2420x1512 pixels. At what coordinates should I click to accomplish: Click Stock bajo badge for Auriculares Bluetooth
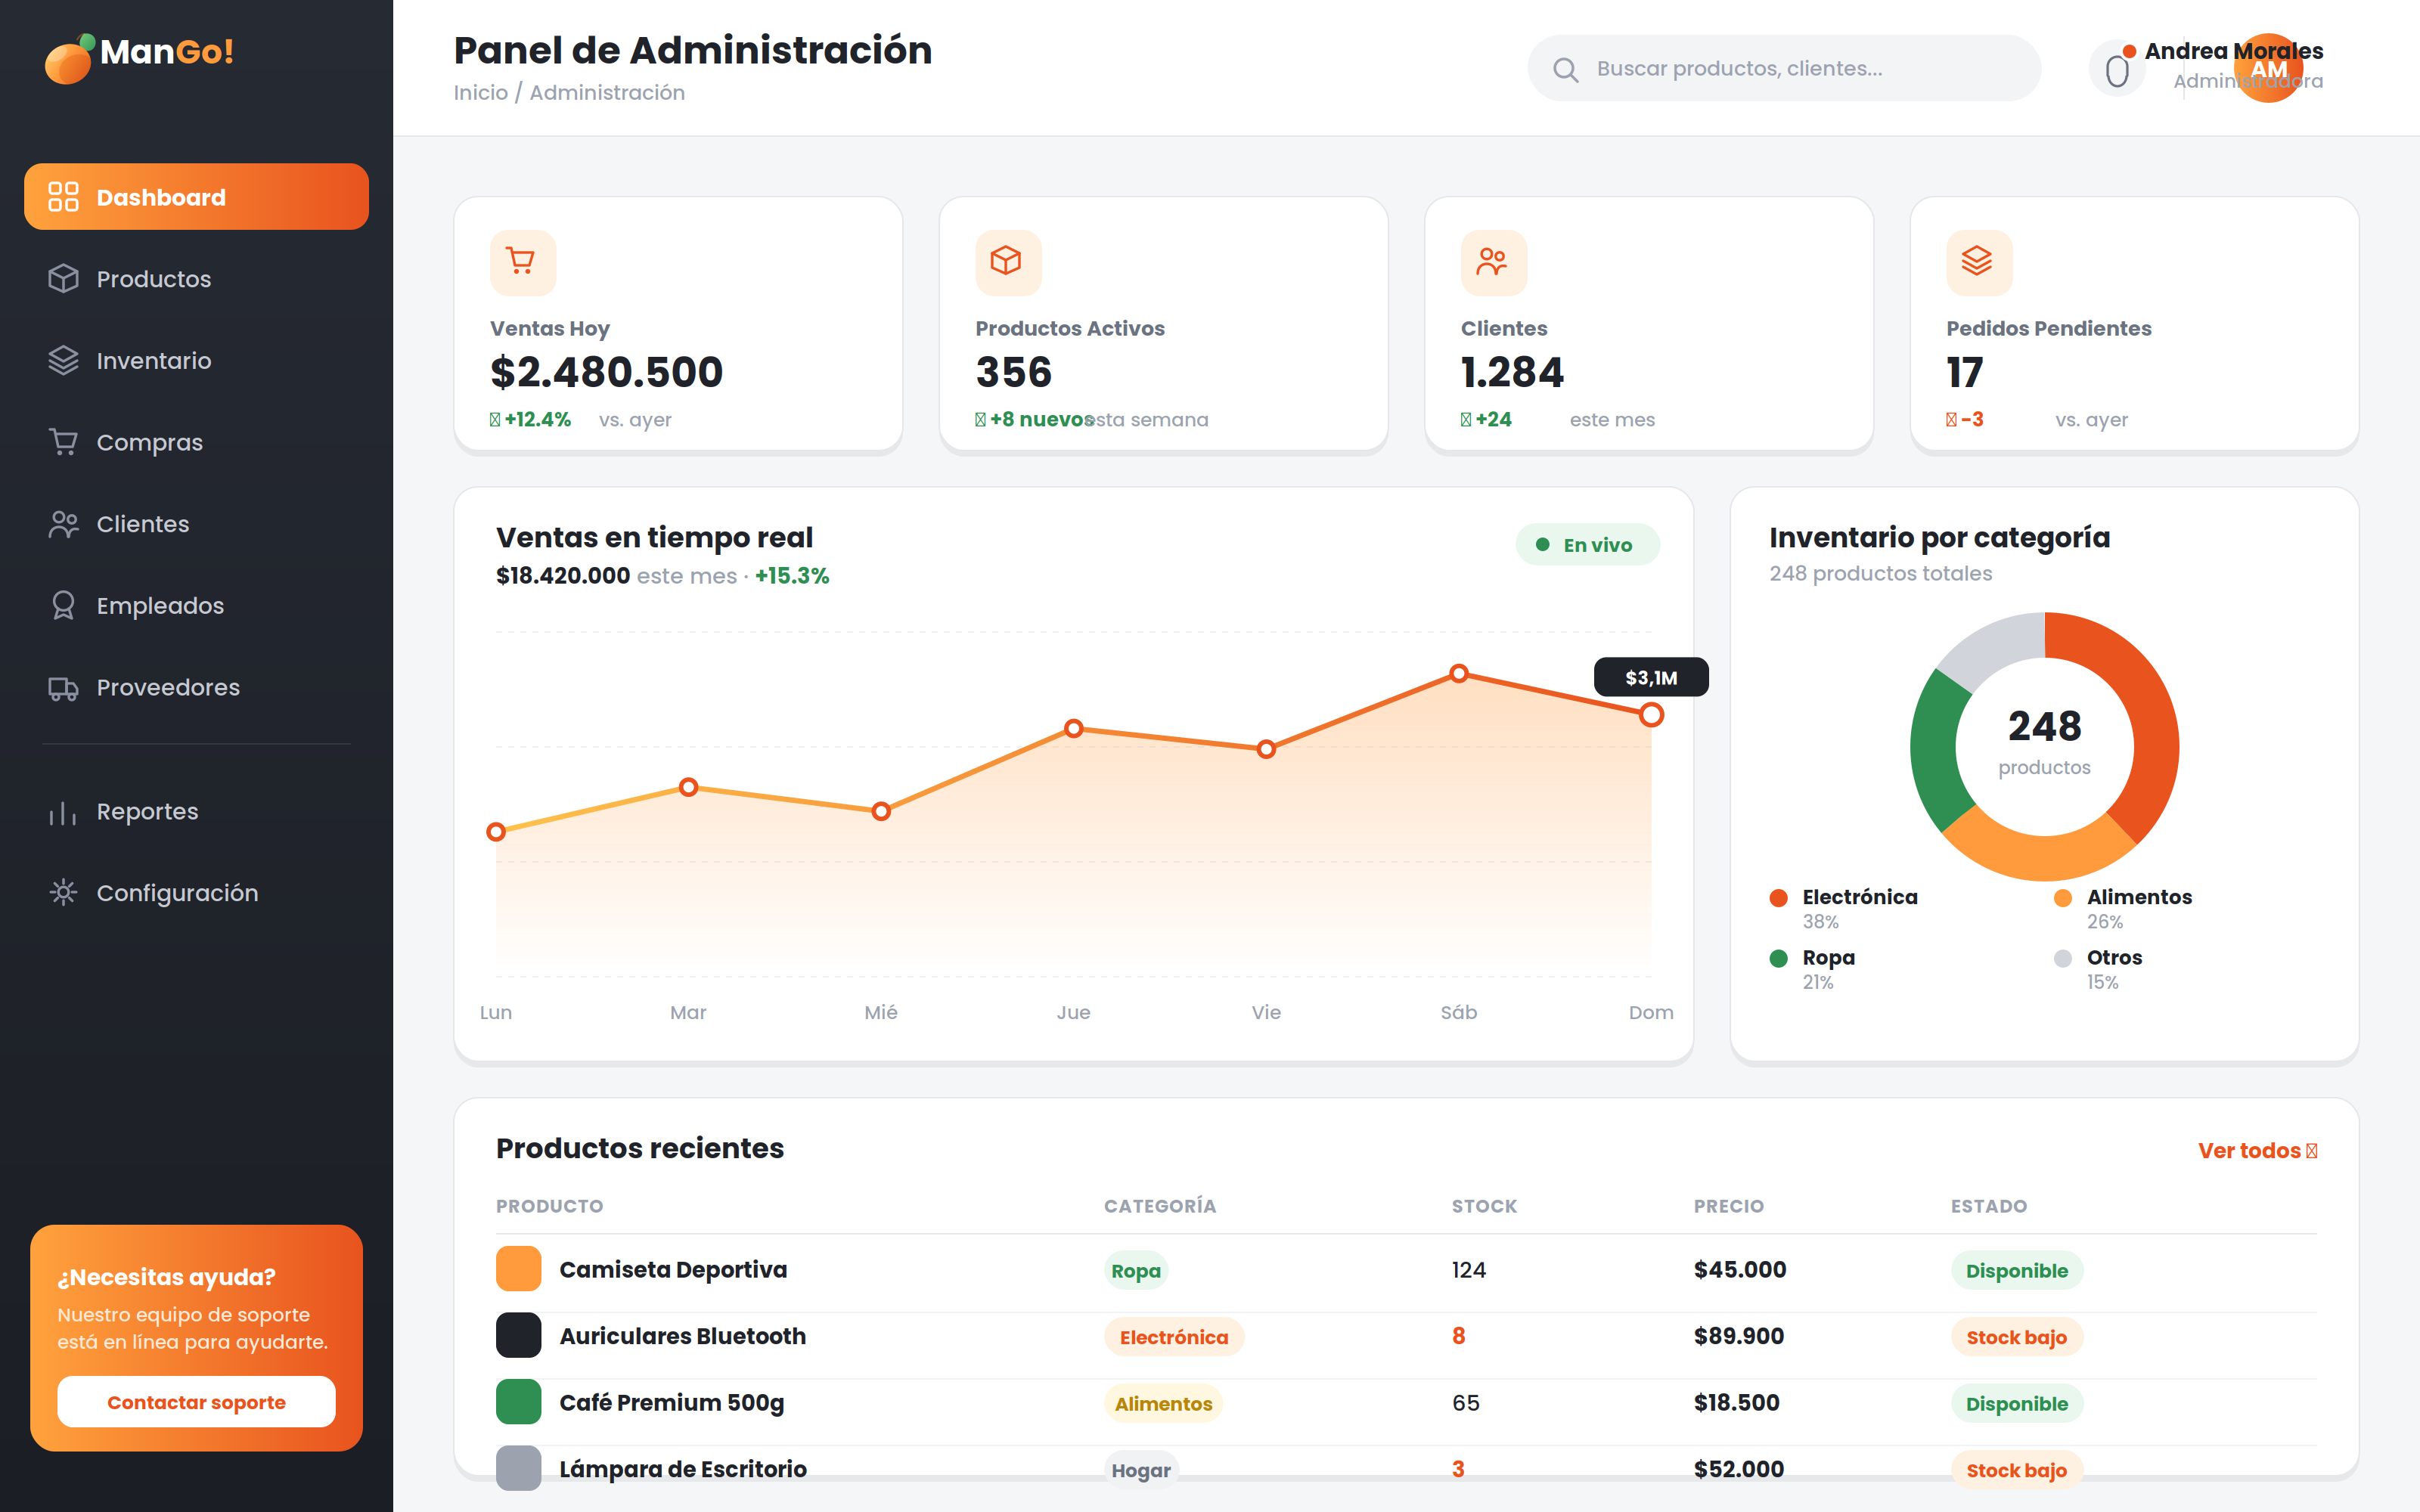(x=2017, y=1338)
